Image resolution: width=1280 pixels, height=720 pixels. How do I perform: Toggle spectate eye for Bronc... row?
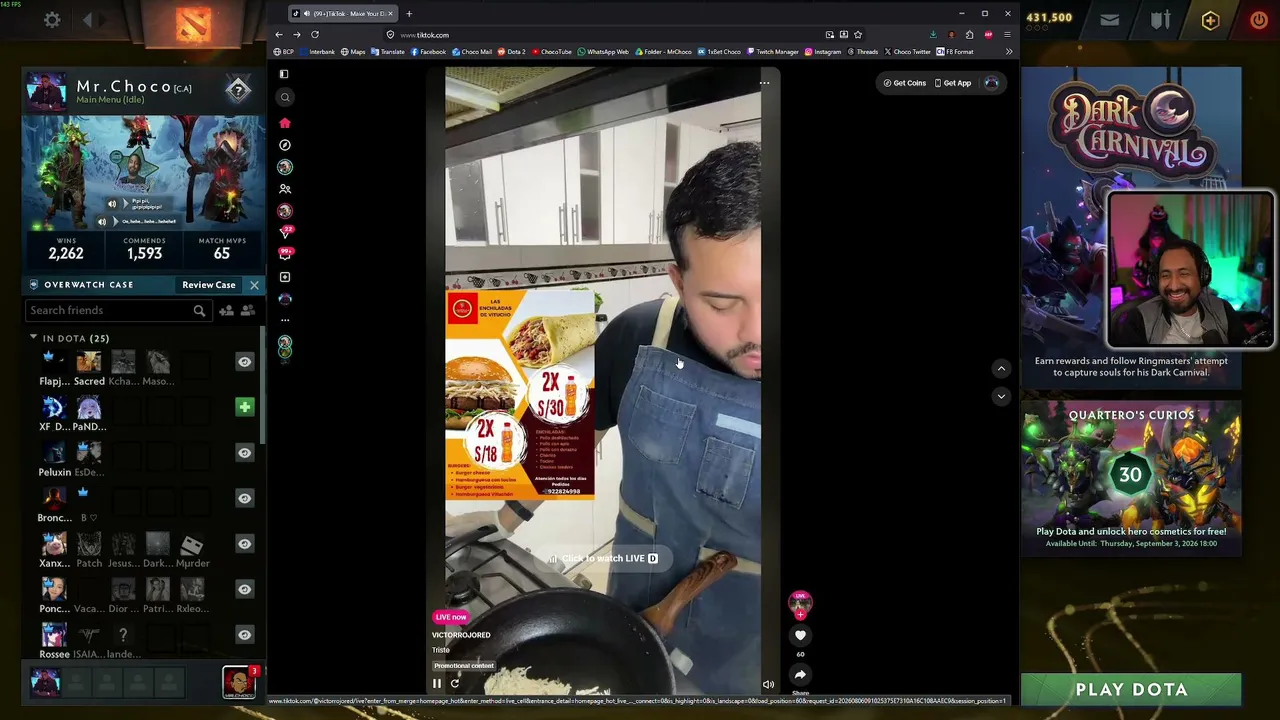coord(244,498)
